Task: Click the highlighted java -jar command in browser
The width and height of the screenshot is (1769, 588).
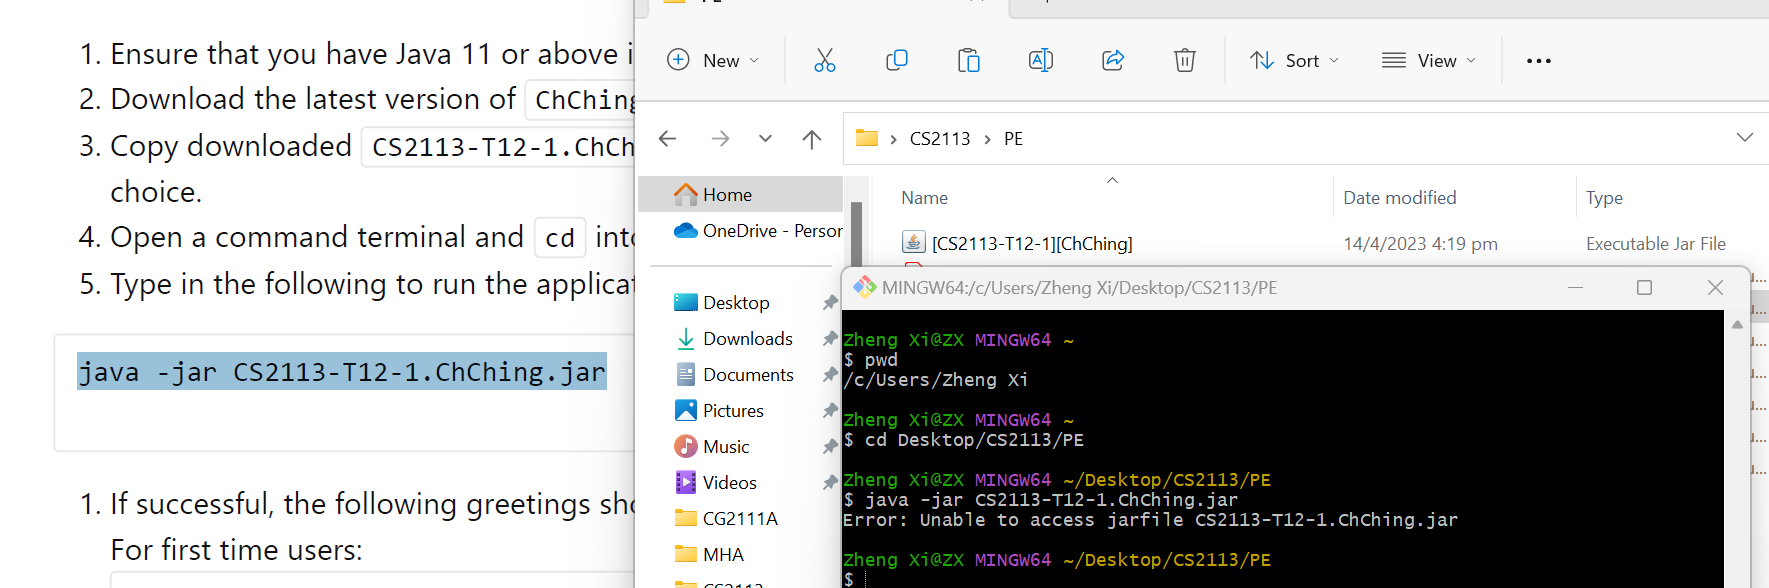Action: [x=342, y=372]
